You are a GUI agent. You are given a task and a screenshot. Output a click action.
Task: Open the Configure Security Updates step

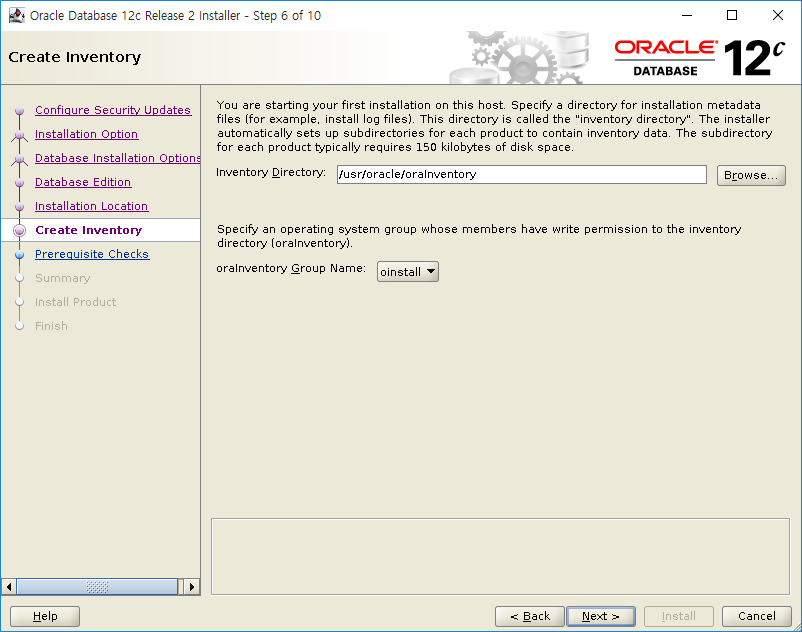(x=113, y=110)
